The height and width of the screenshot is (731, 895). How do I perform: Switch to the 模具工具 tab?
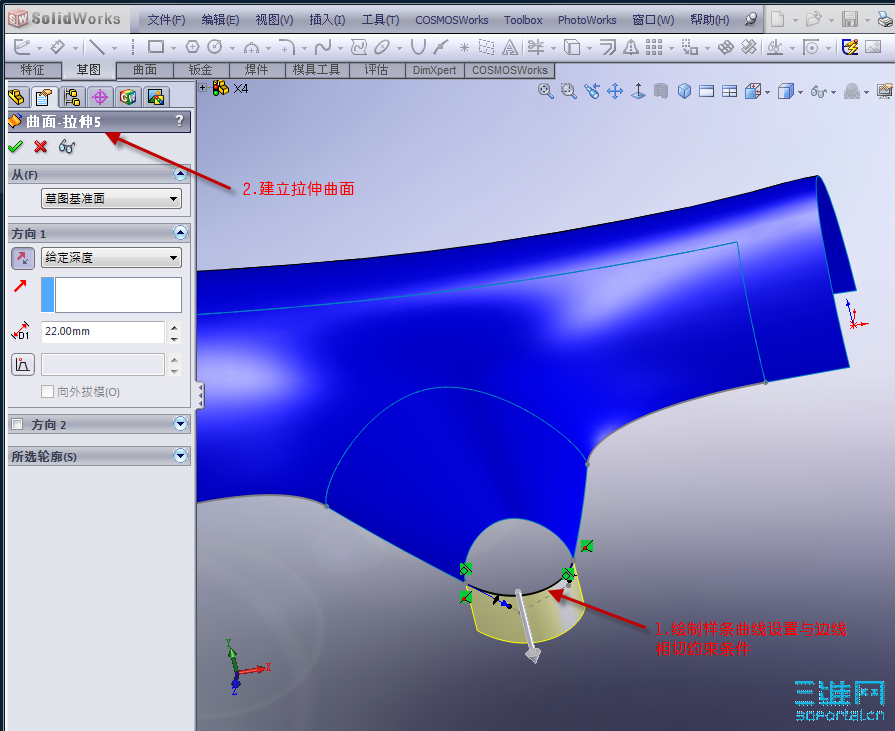point(316,70)
